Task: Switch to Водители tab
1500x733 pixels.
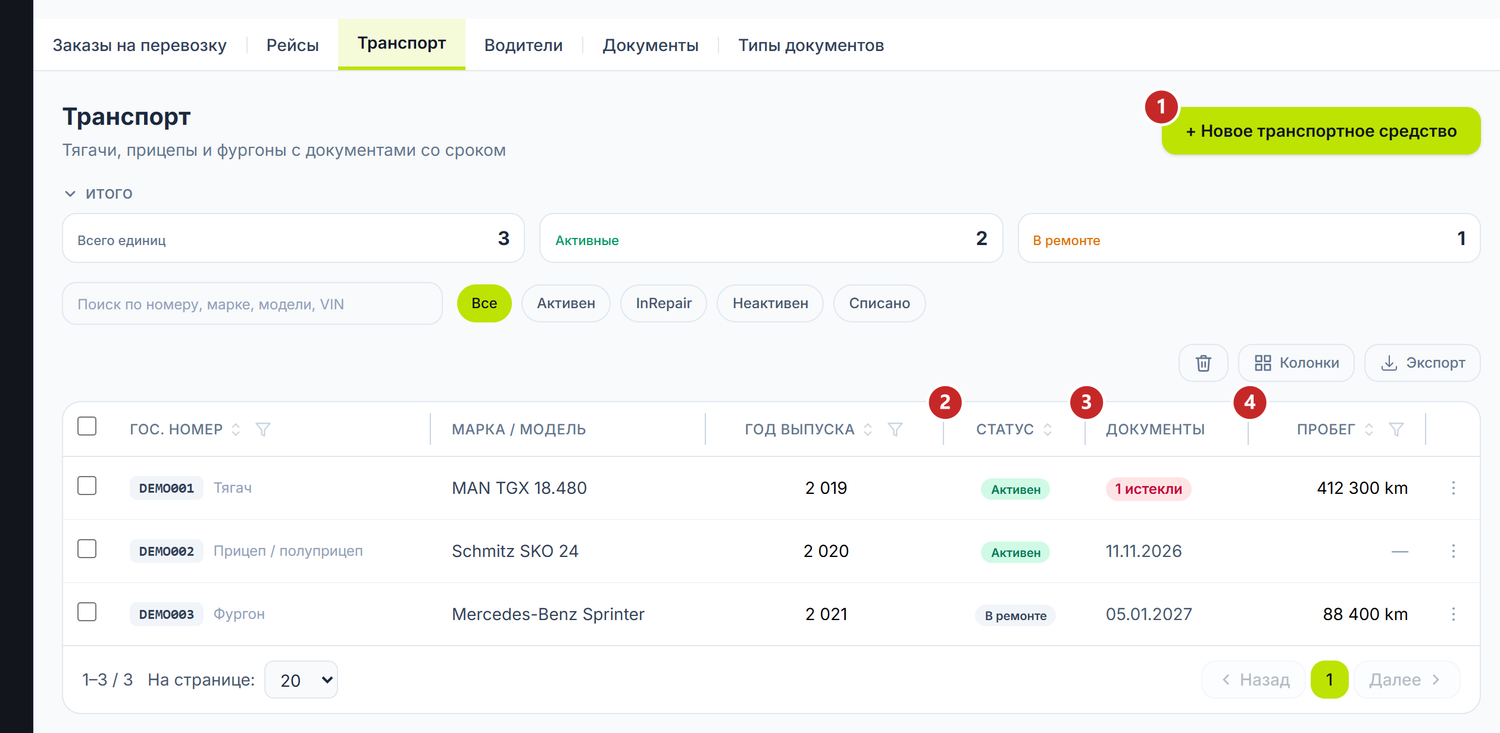Action: tap(523, 45)
